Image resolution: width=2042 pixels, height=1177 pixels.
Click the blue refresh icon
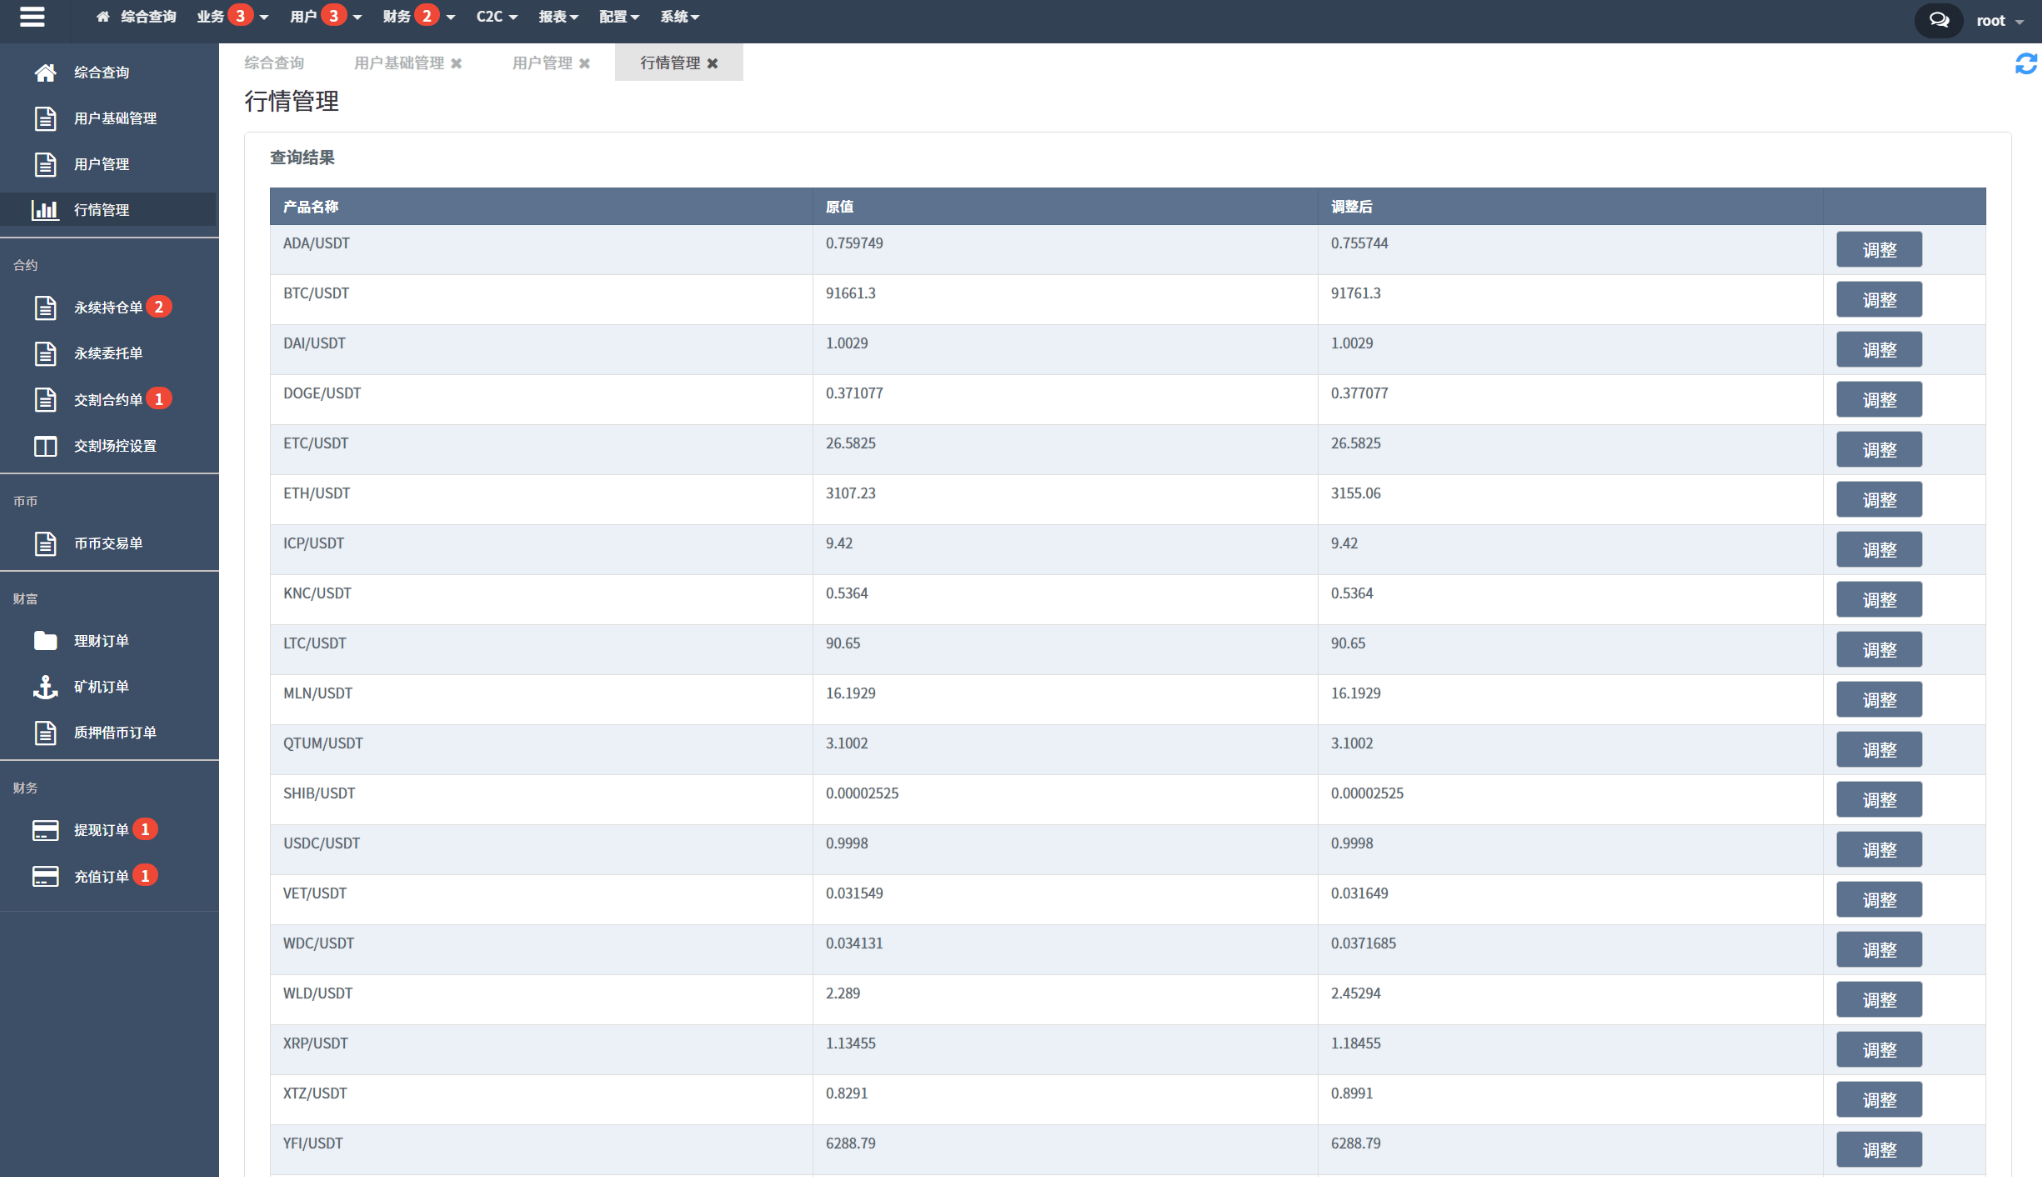pos(2025,64)
